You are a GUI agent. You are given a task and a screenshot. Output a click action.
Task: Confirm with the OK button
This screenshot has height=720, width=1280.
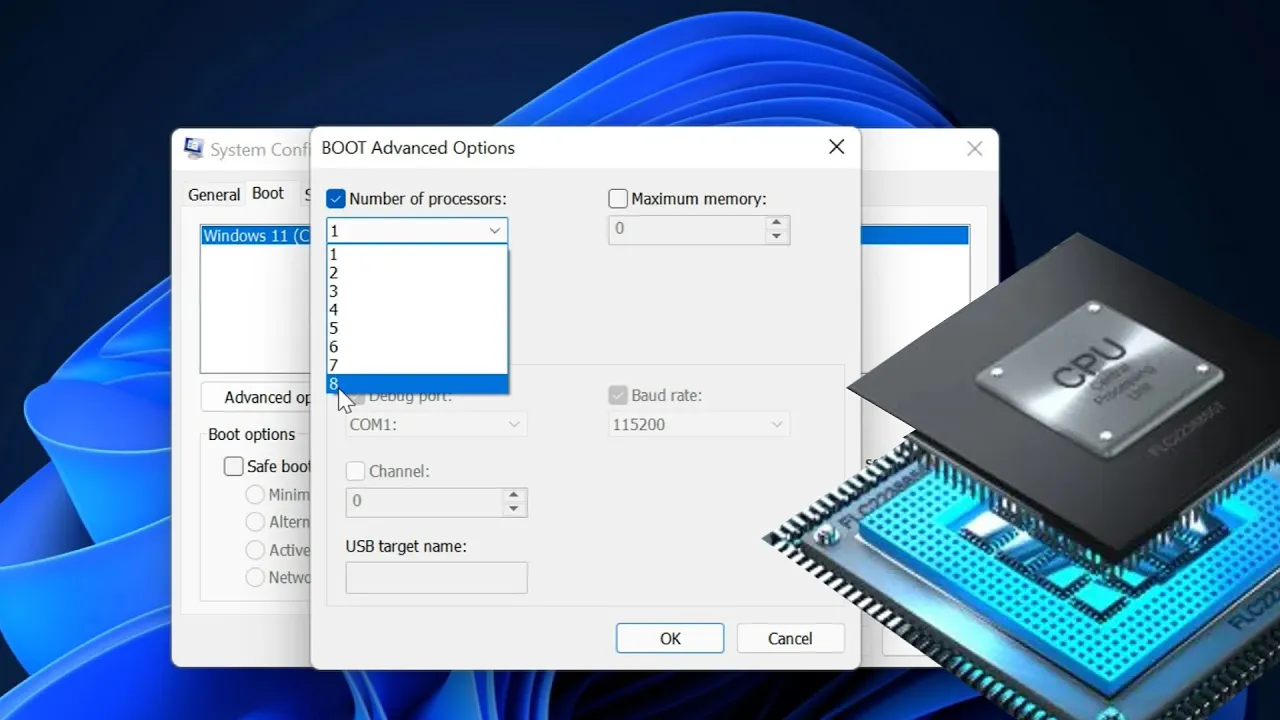(x=670, y=638)
